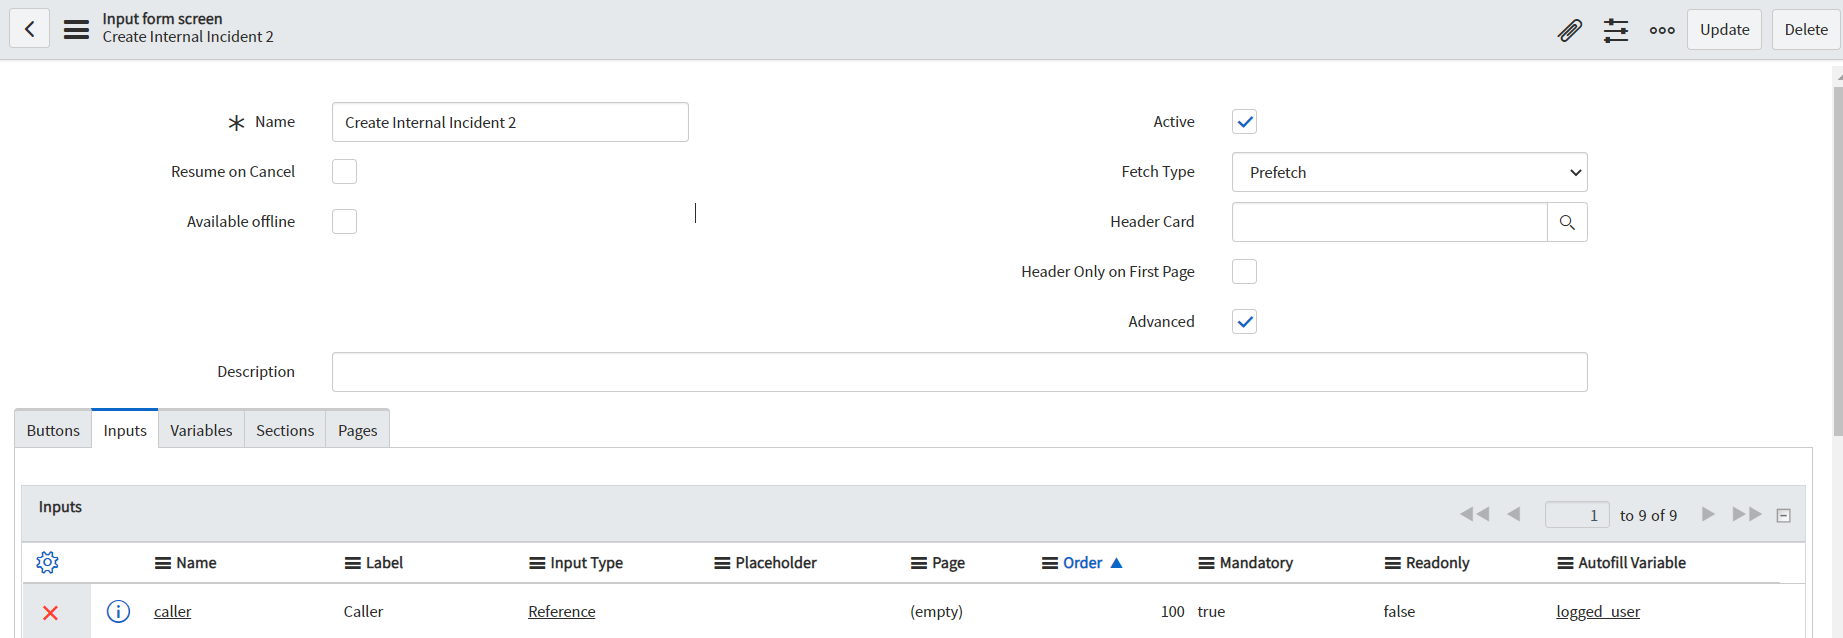1843x638 pixels.
Task: Open the Name column menu icon
Action: pos(163,563)
